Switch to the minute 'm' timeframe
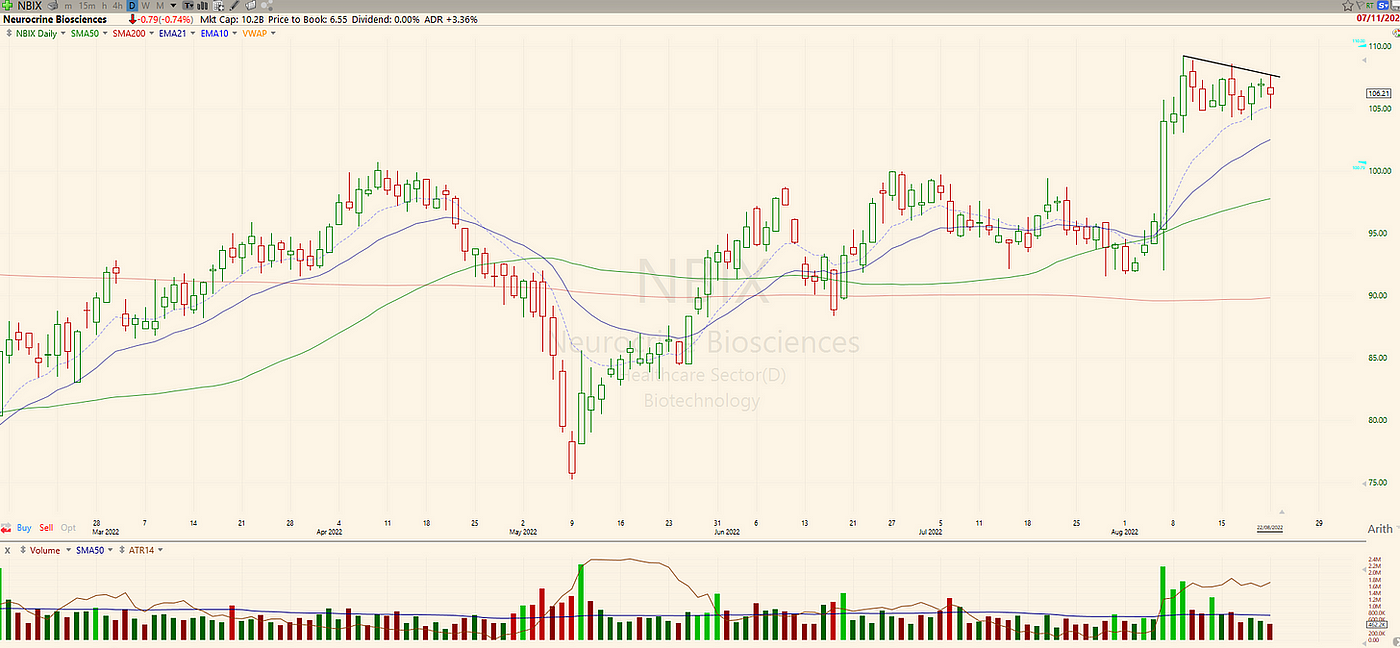Screen dimensions: 1400x648 pos(68,6)
